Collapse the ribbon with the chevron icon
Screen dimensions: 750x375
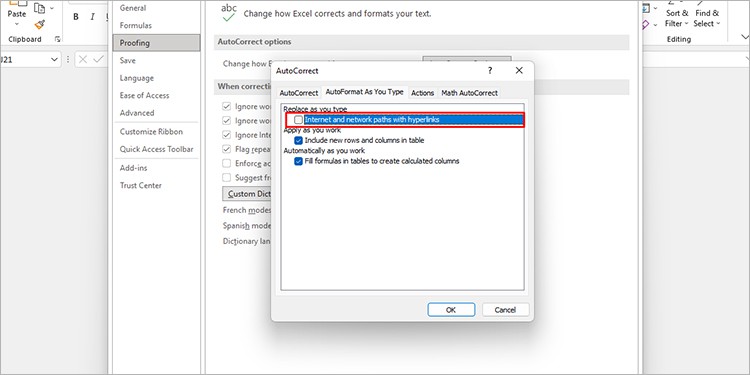(x=745, y=37)
